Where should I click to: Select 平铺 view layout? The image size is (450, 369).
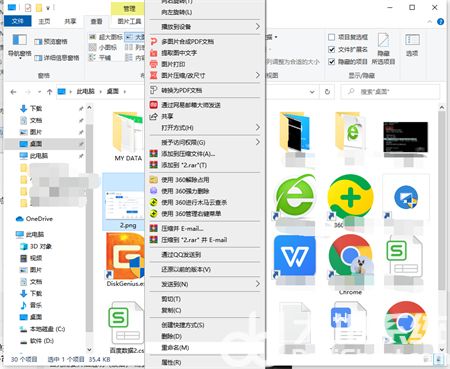pos(100,58)
